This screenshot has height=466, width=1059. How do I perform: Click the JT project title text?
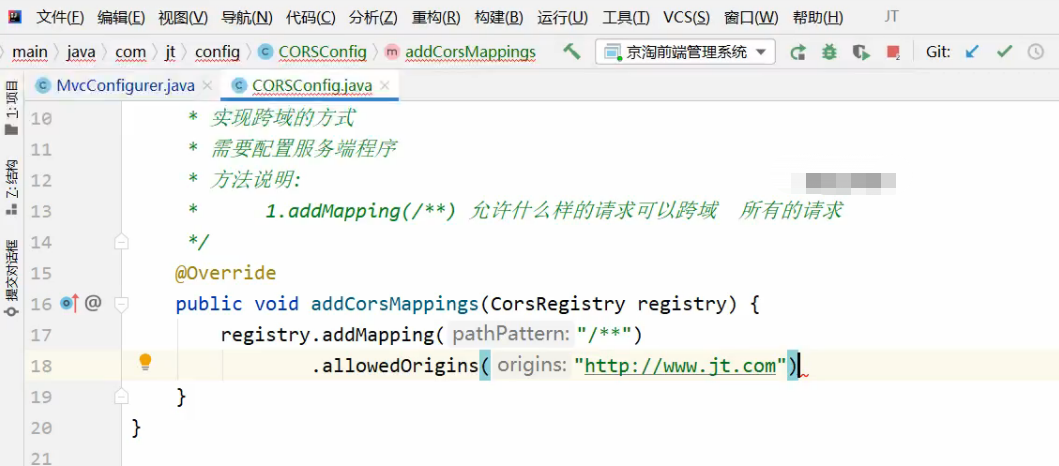[892, 17]
